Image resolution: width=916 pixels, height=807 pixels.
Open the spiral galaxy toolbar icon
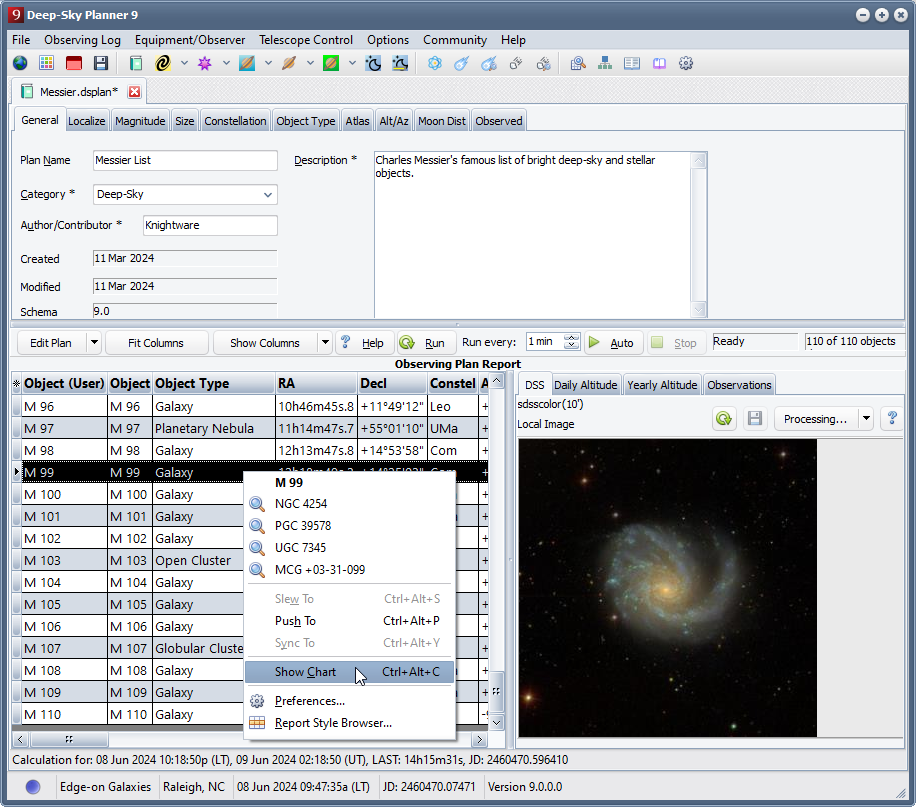tap(163, 63)
